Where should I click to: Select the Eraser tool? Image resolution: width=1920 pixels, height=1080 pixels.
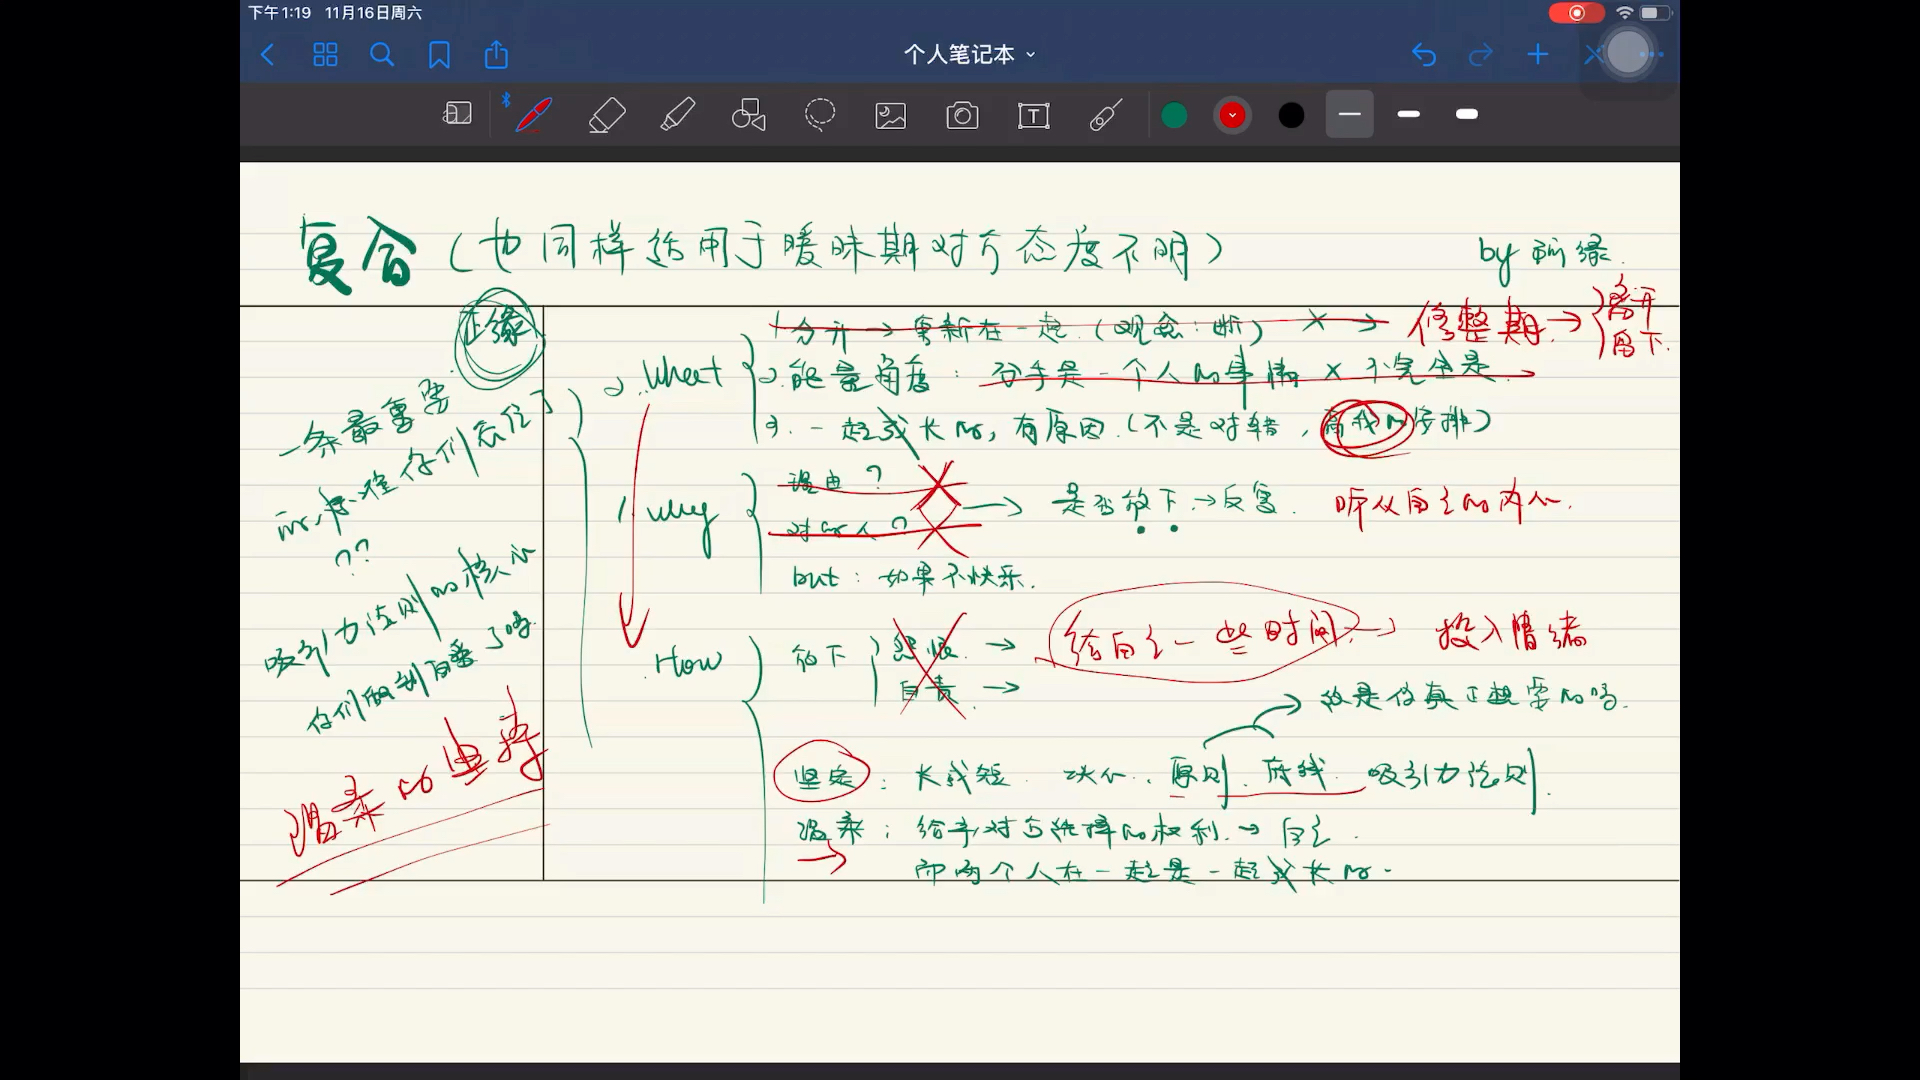coord(607,115)
